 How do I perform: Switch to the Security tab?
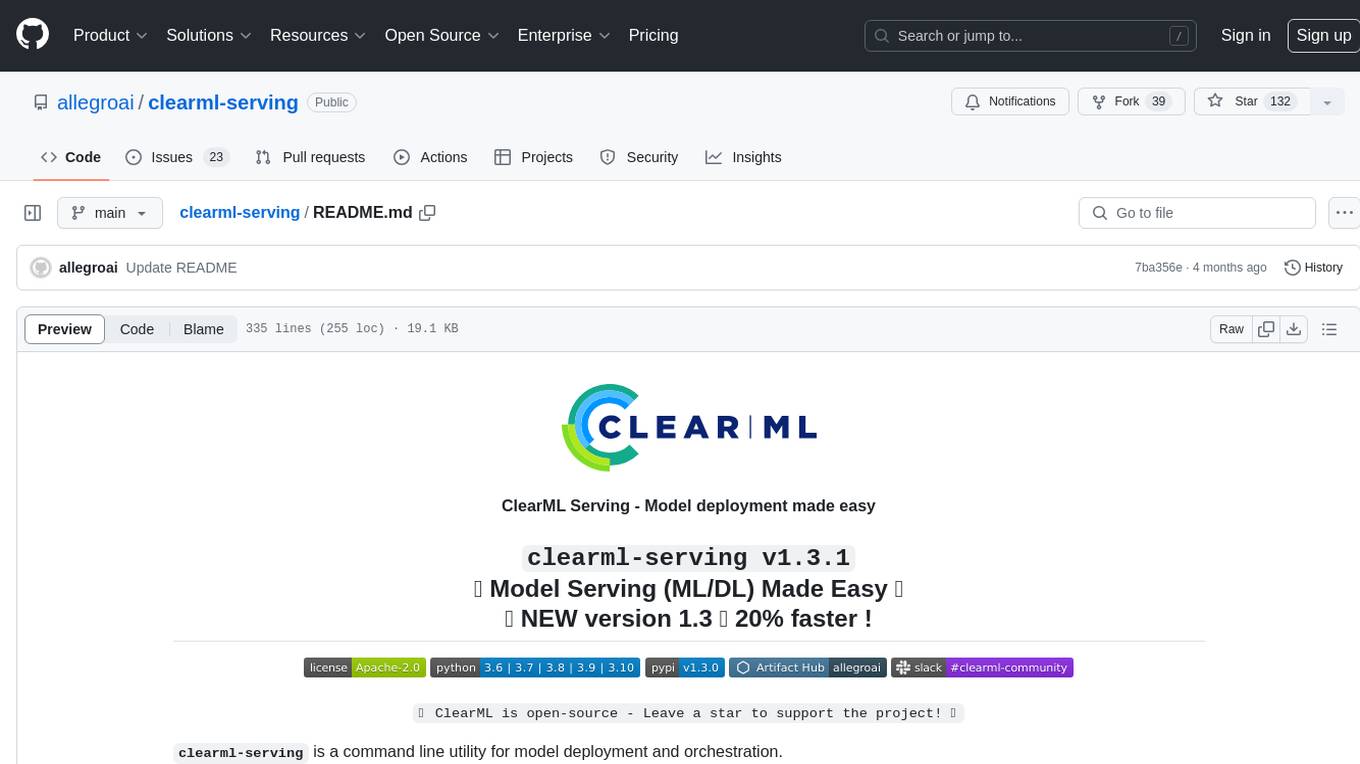639,157
